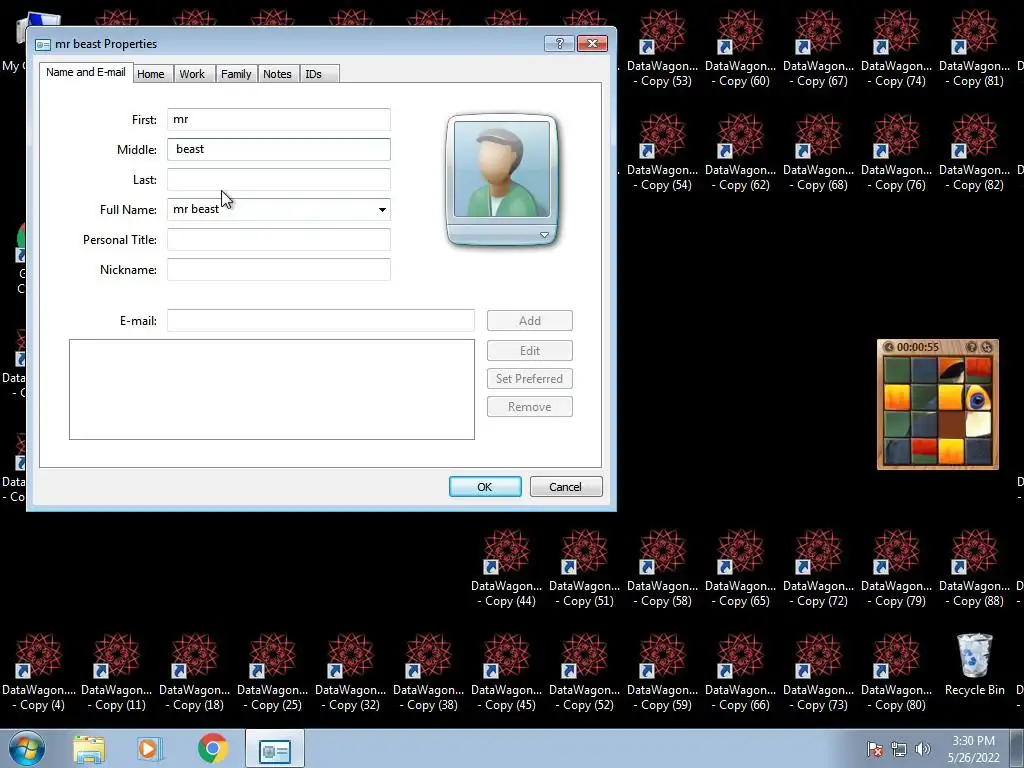Cancel the properties dialog
The height and width of the screenshot is (768, 1024).
(566, 487)
